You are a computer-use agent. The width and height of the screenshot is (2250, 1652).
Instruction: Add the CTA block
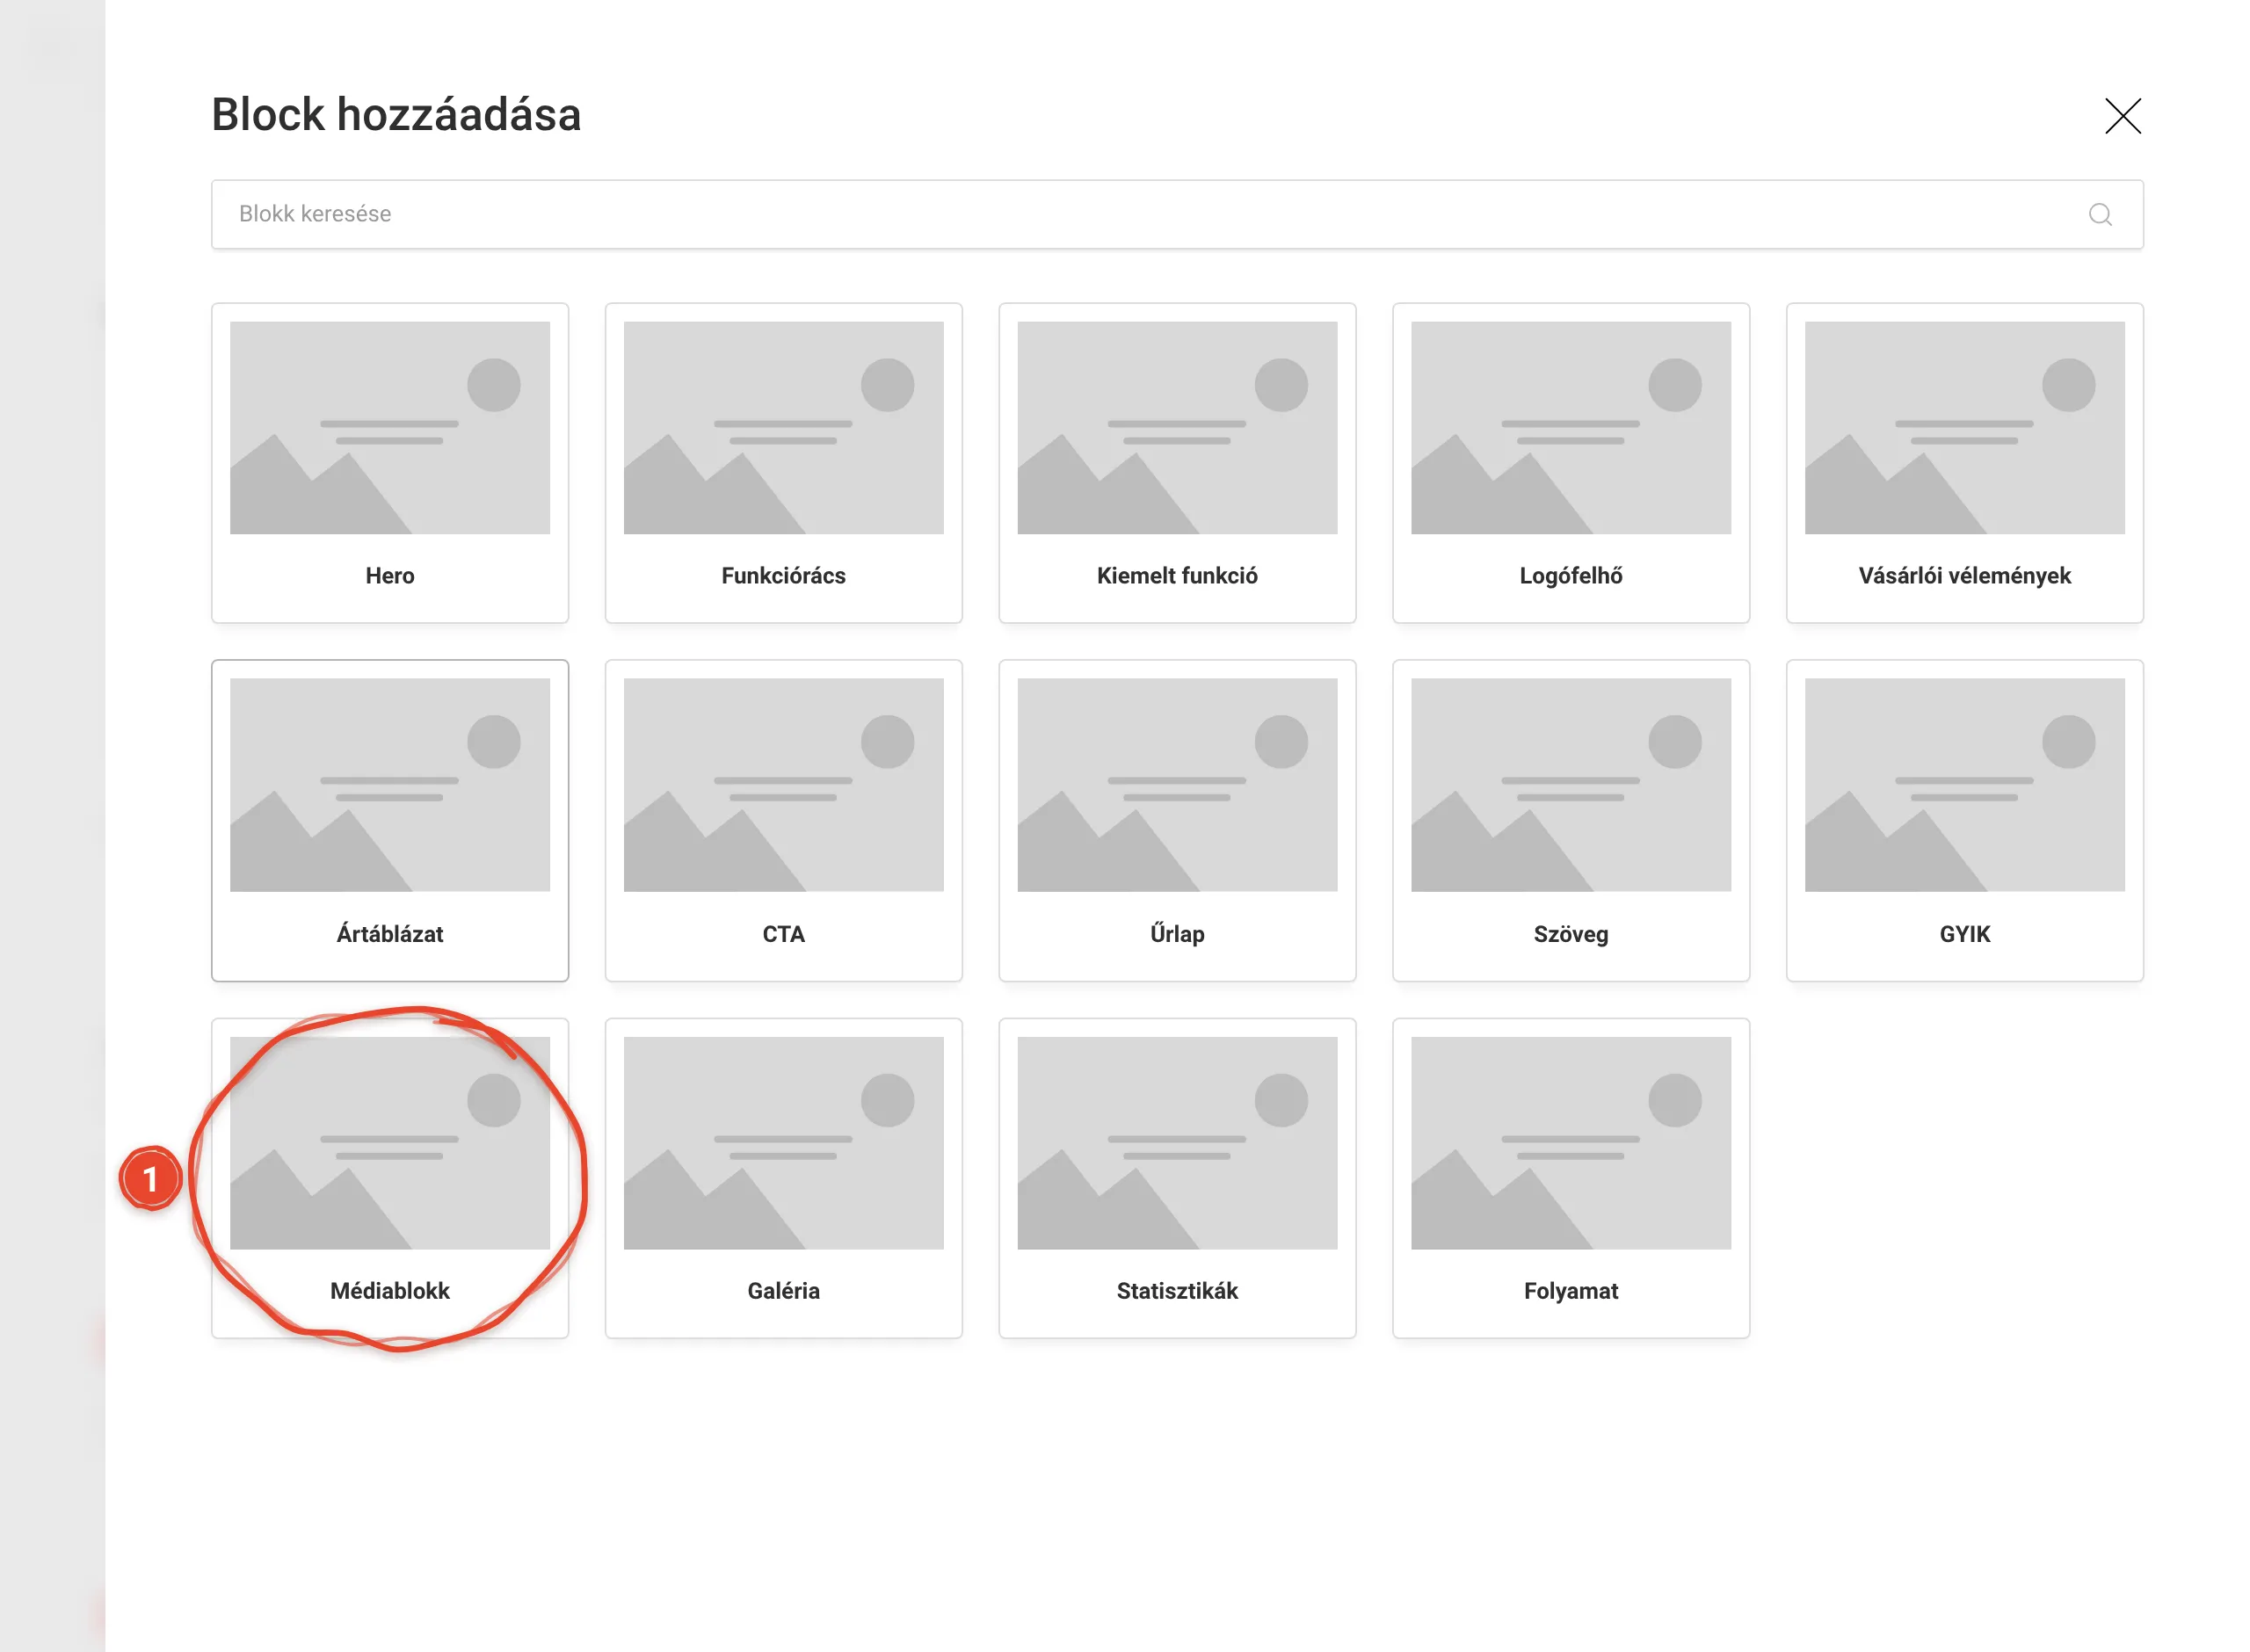pyautogui.click(x=783, y=820)
